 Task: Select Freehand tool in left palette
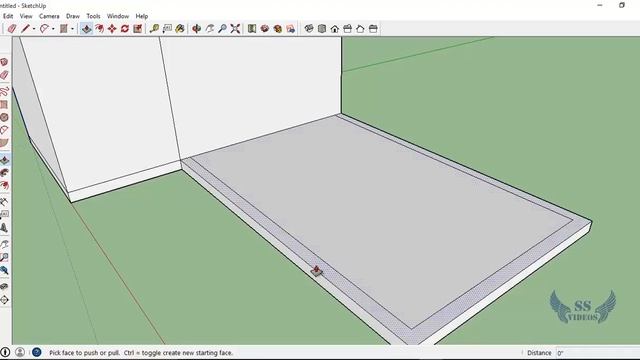point(4,91)
